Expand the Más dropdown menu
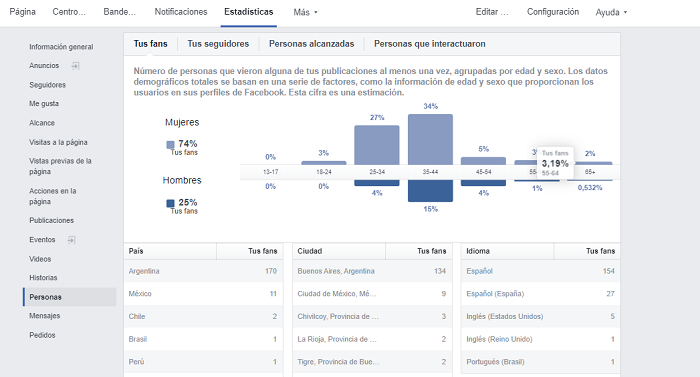The width and height of the screenshot is (700, 377). coord(305,13)
